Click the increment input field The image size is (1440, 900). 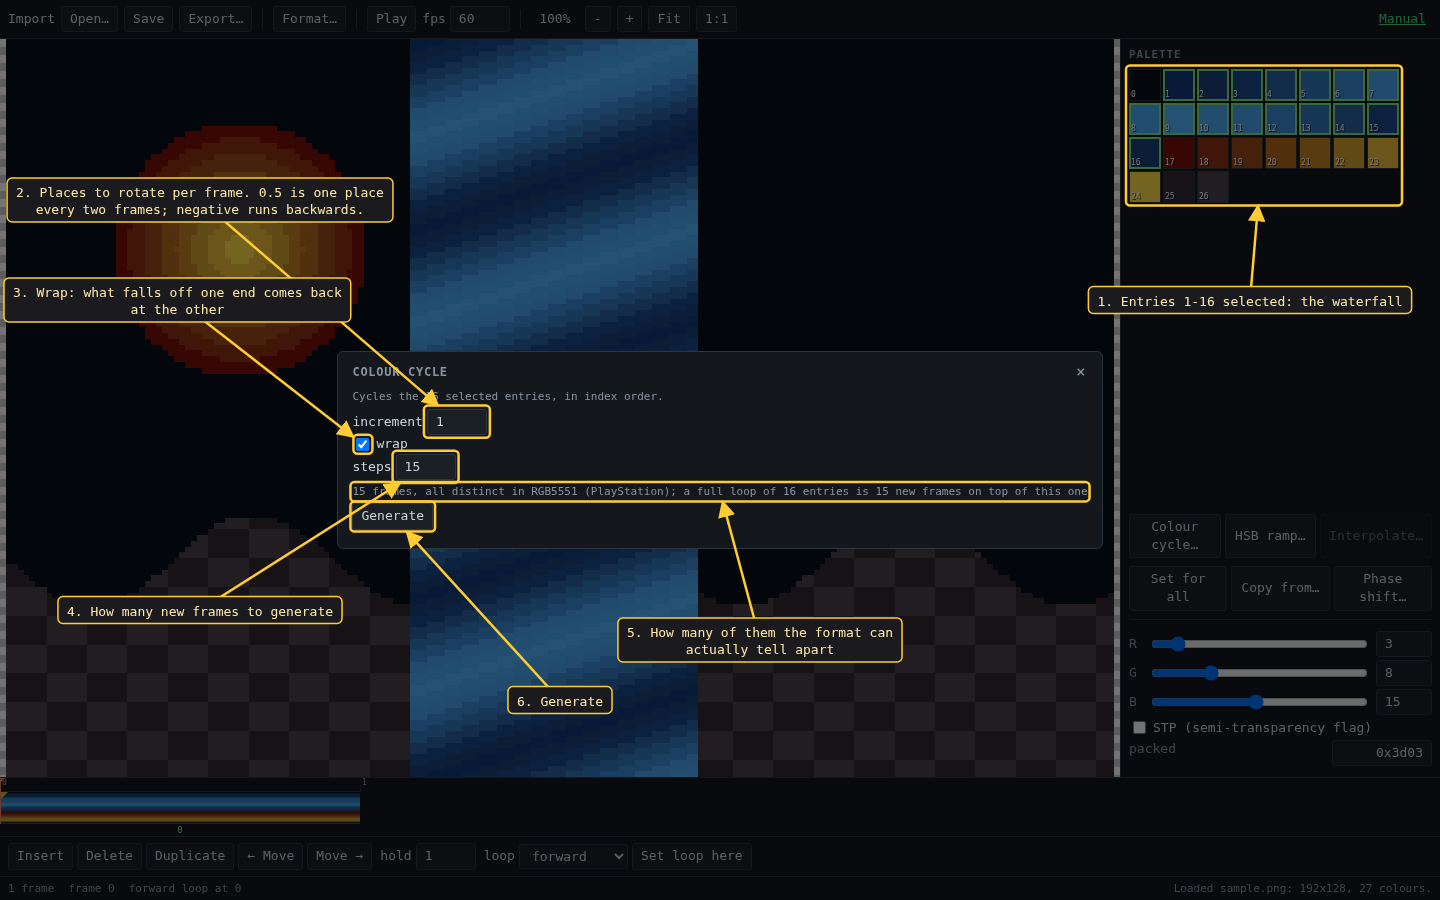[457, 422]
